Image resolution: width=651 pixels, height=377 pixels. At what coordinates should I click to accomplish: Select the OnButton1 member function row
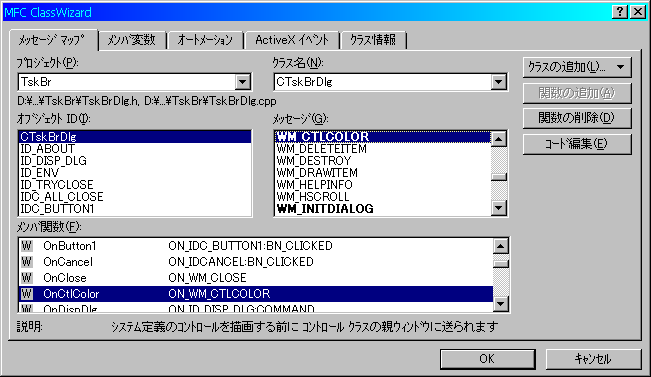(x=256, y=246)
